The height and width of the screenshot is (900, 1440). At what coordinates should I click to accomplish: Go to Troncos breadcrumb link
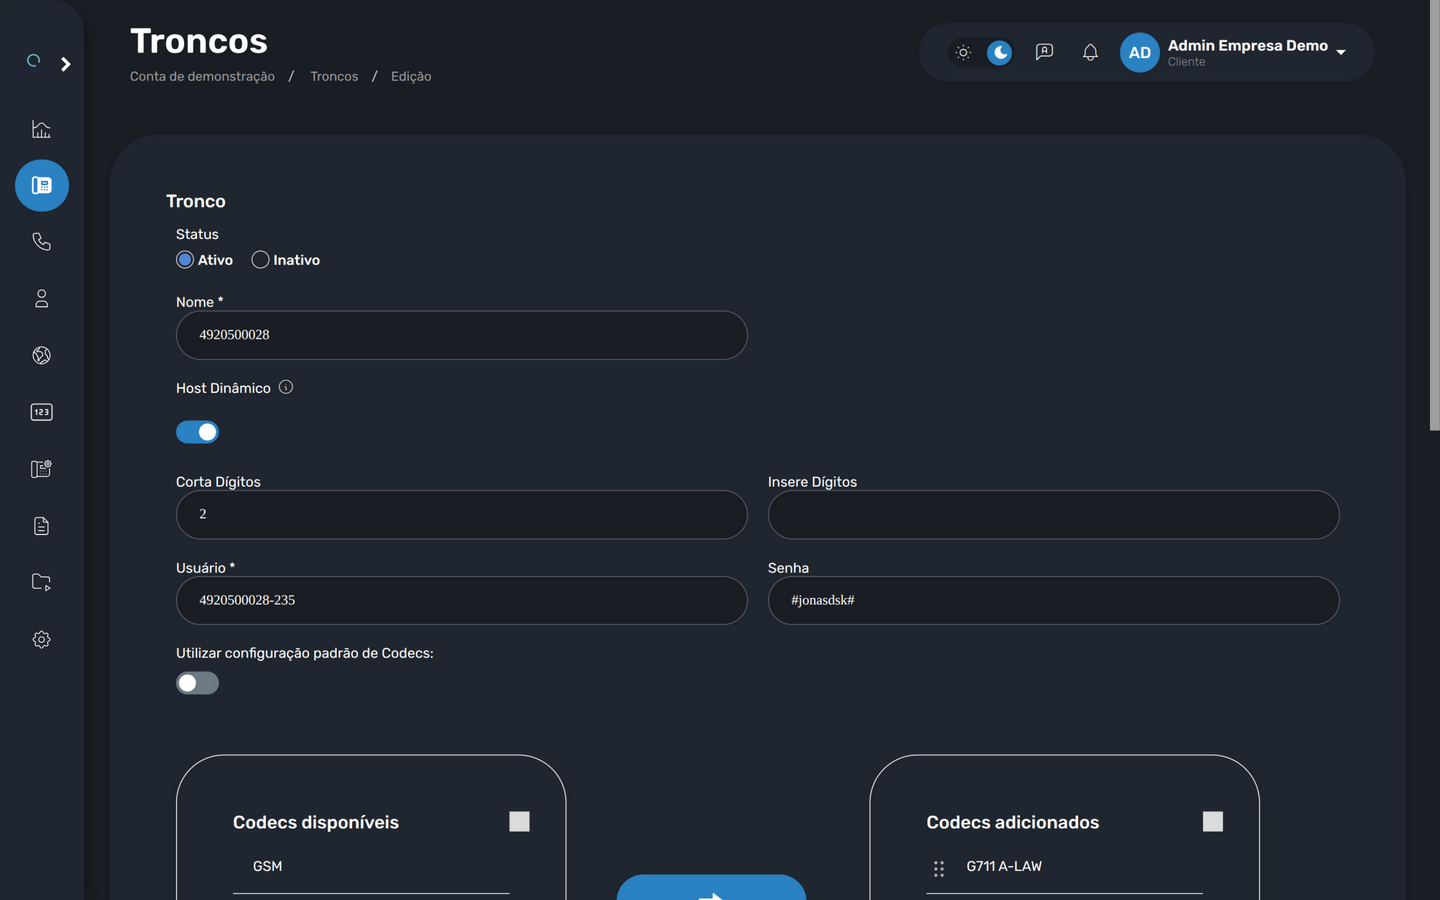tap(334, 76)
